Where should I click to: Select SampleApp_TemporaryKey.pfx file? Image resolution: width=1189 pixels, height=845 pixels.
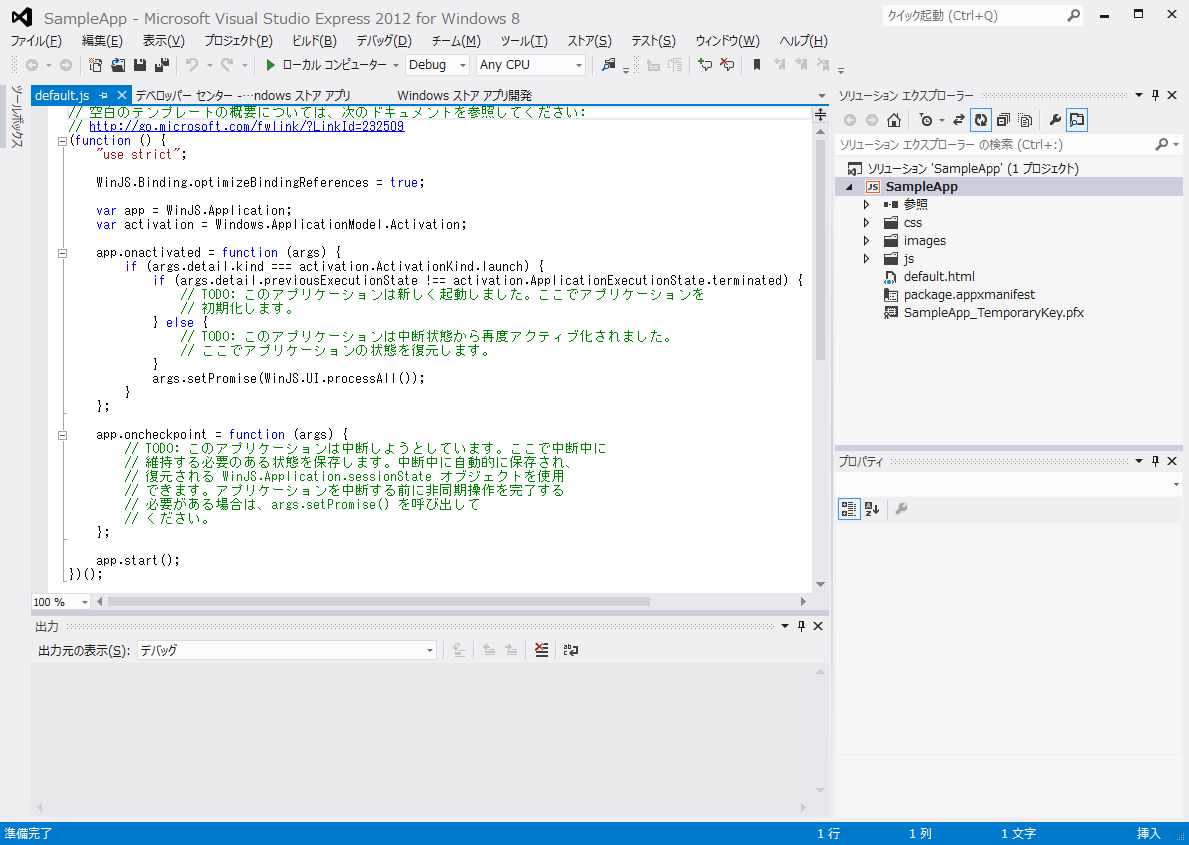click(993, 313)
